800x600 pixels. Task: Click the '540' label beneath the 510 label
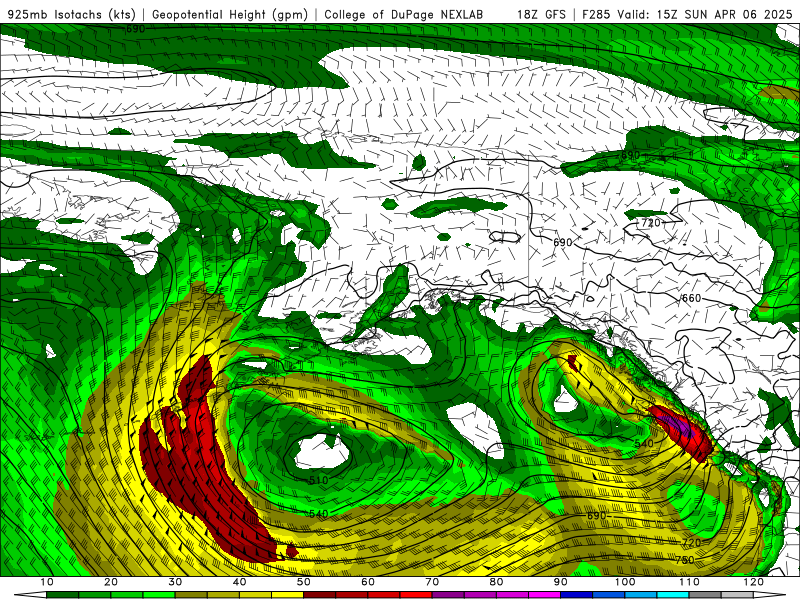(x=318, y=513)
